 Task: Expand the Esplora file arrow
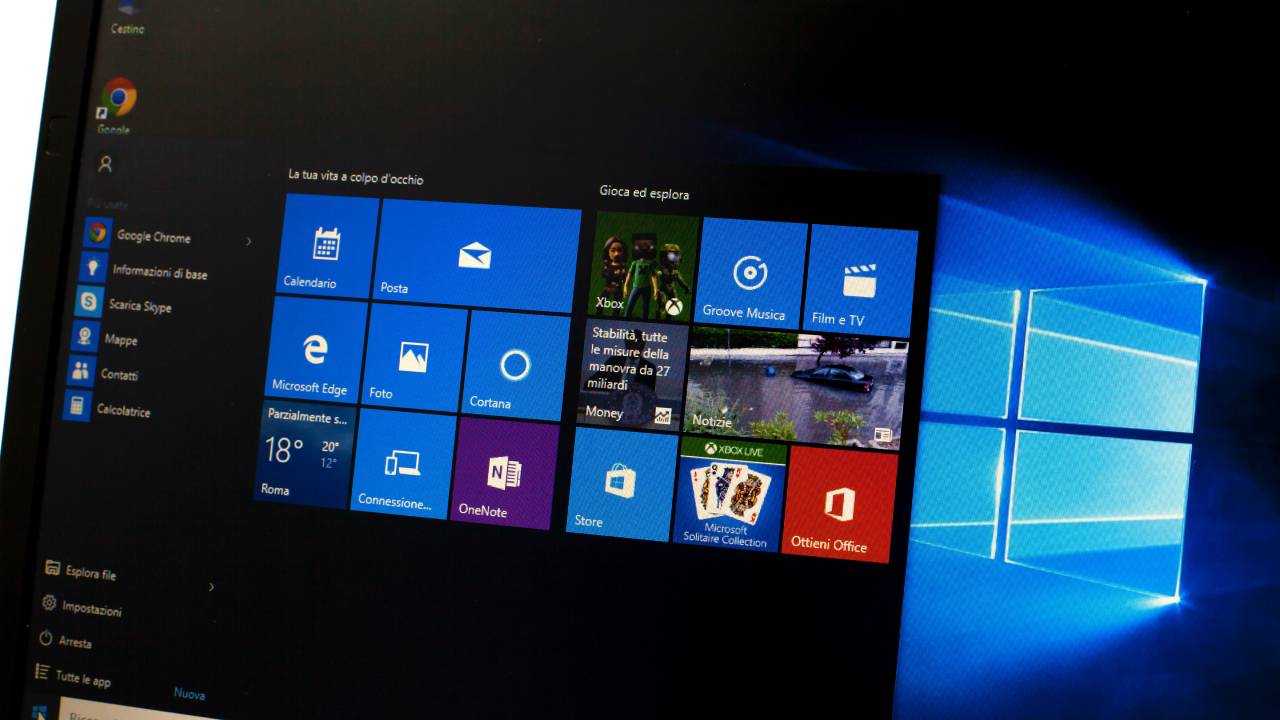point(211,587)
